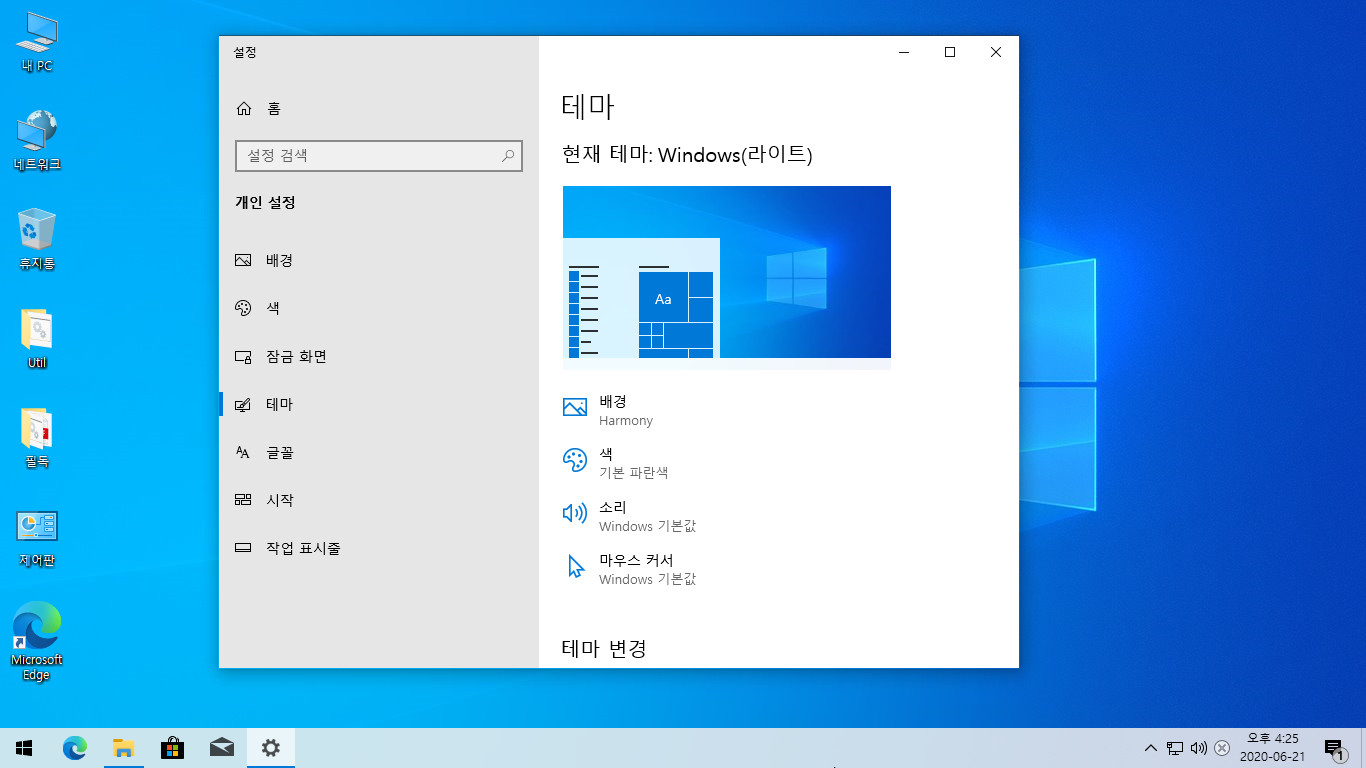Select the 휴지통 recycle bin icon

tap(37, 239)
